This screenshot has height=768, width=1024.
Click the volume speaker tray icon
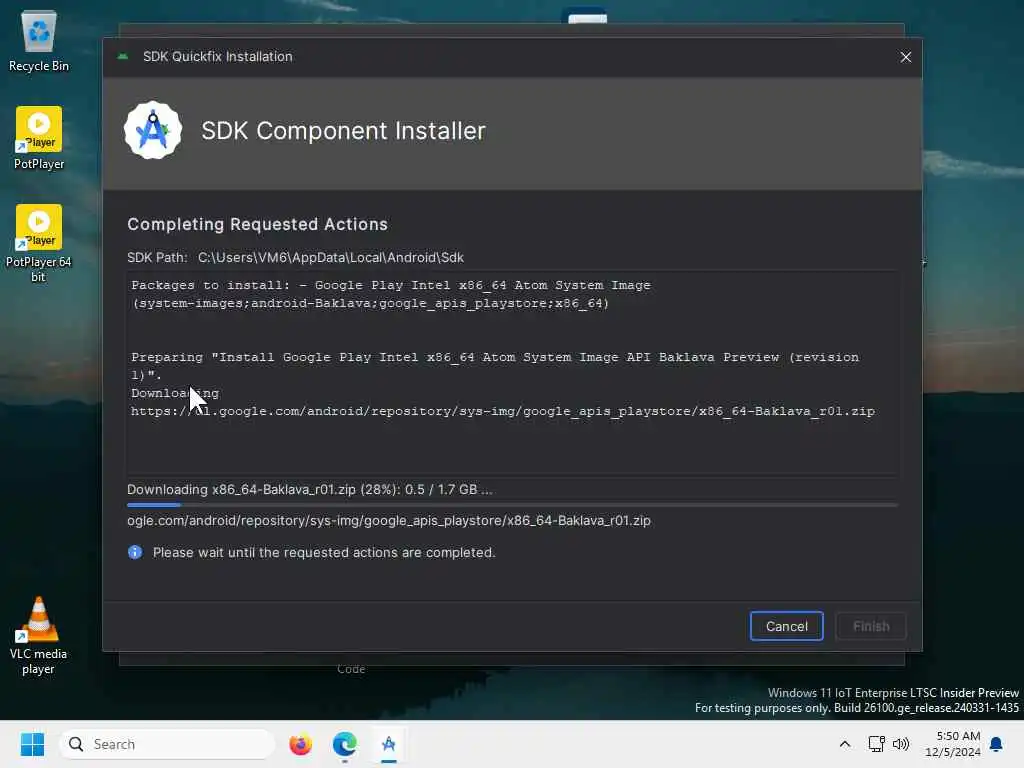tap(901, 744)
